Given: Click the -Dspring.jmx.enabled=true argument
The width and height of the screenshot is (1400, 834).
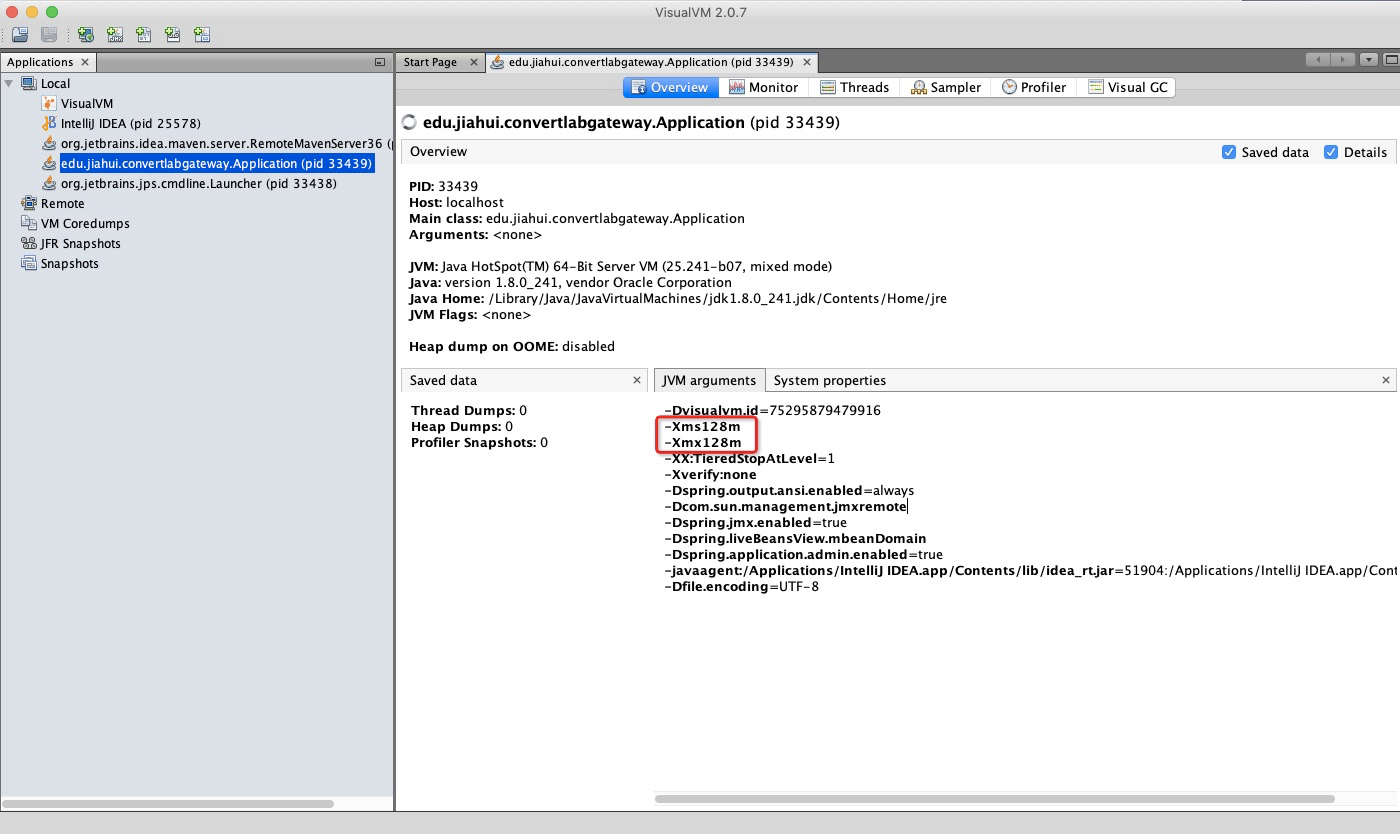Looking at the screenshot, I should point(755,522).
